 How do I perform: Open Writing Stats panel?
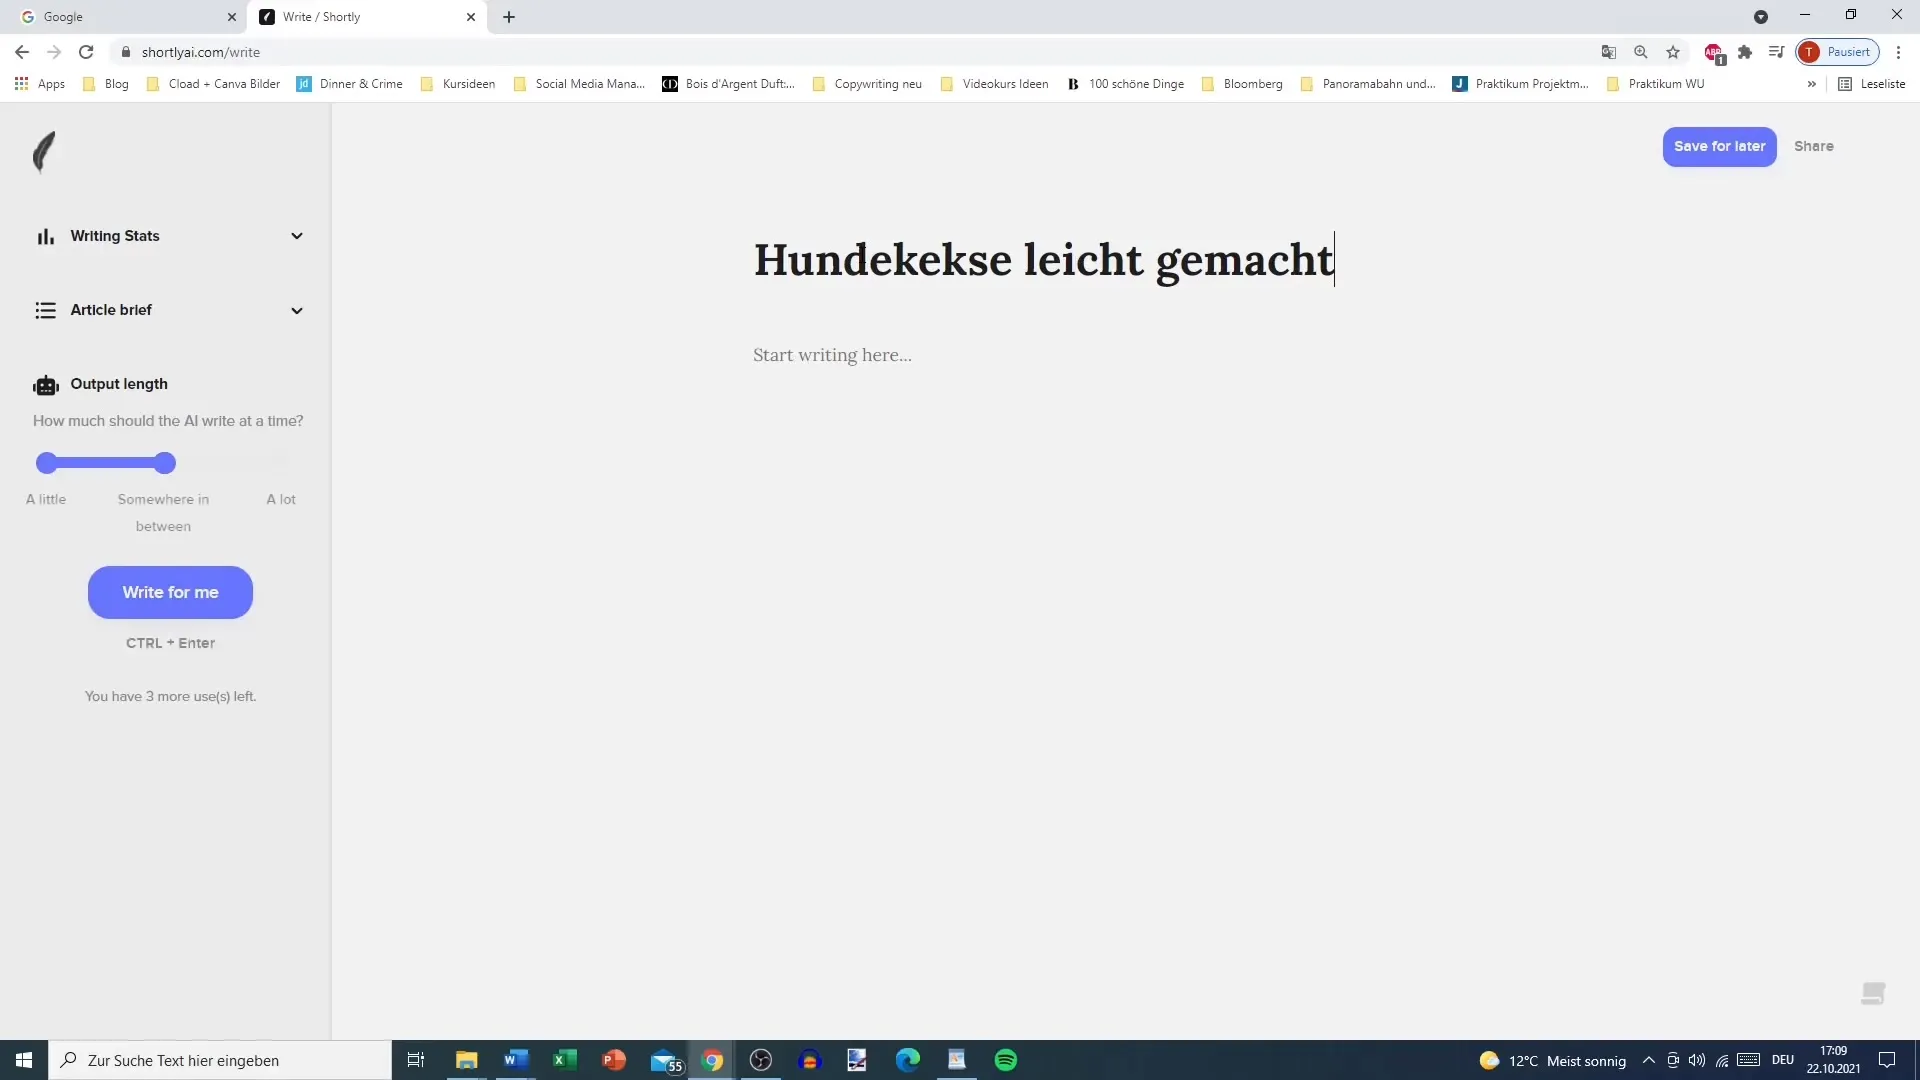click(x=169, y=235)
